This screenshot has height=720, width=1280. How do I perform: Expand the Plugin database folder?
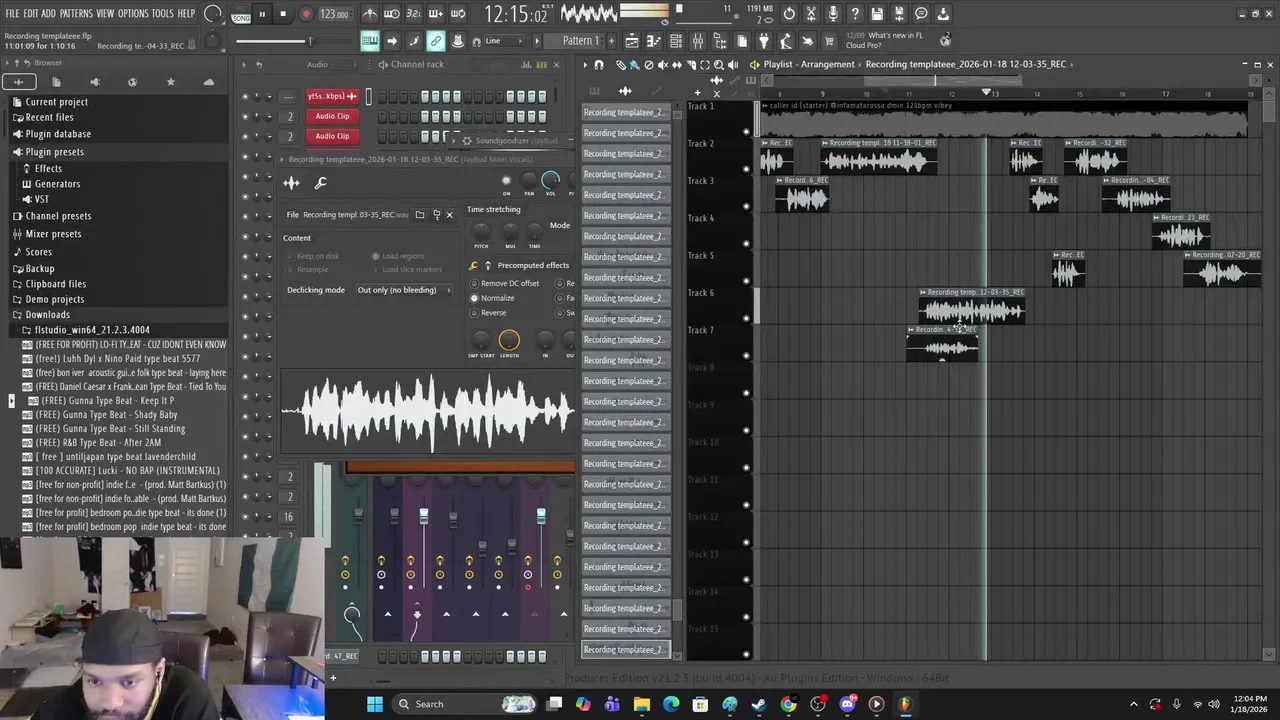tap(58, 134)
